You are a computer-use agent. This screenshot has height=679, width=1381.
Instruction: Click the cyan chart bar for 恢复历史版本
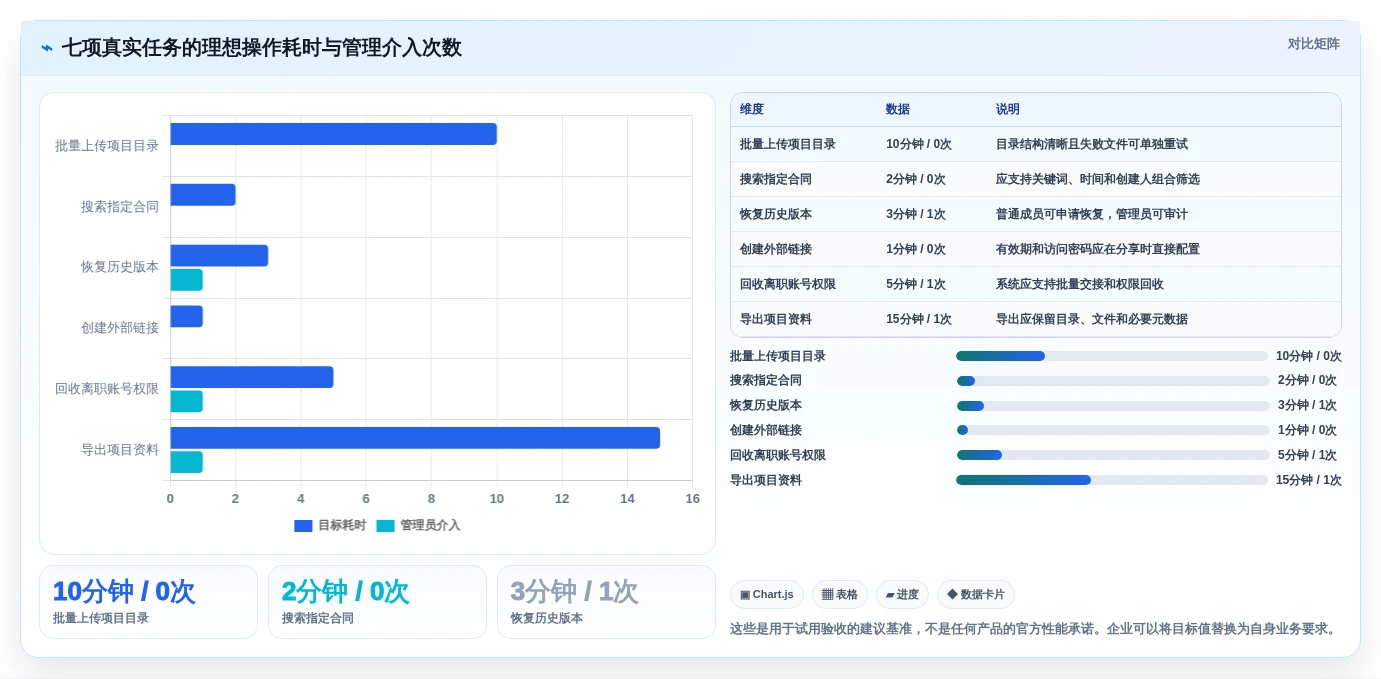186,280
